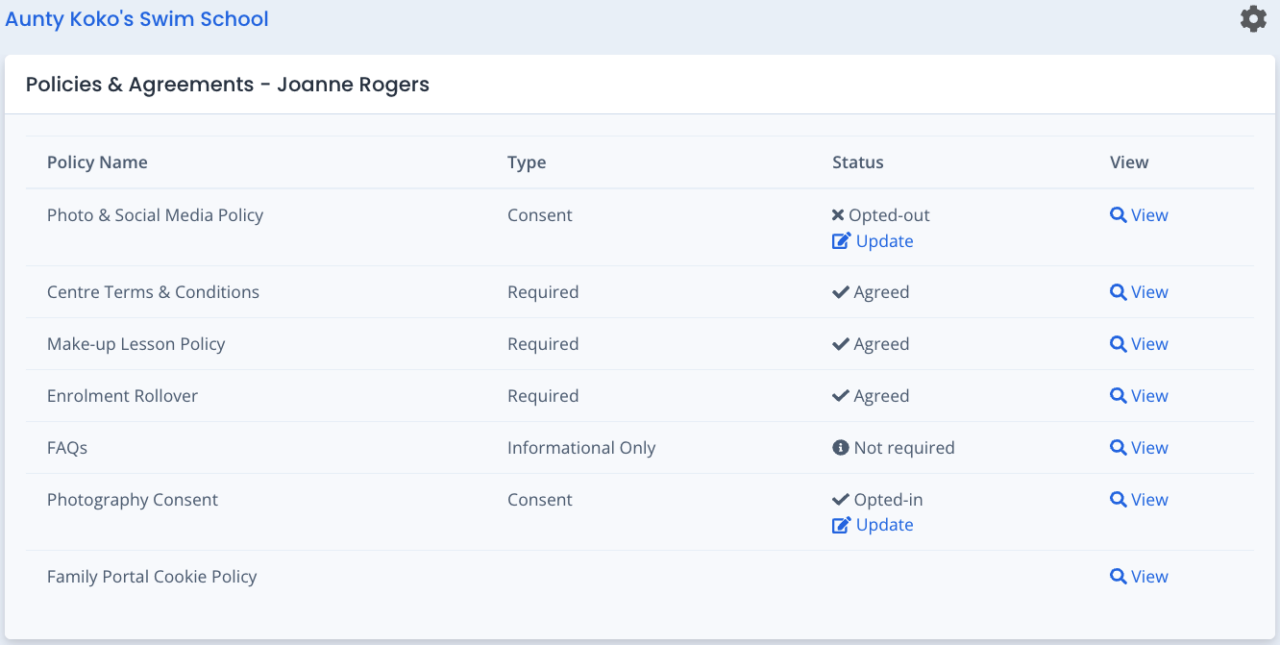The image size is (1280, 645).
Task: Click the edit icon under Opted-in status
Action: (841, 525)
